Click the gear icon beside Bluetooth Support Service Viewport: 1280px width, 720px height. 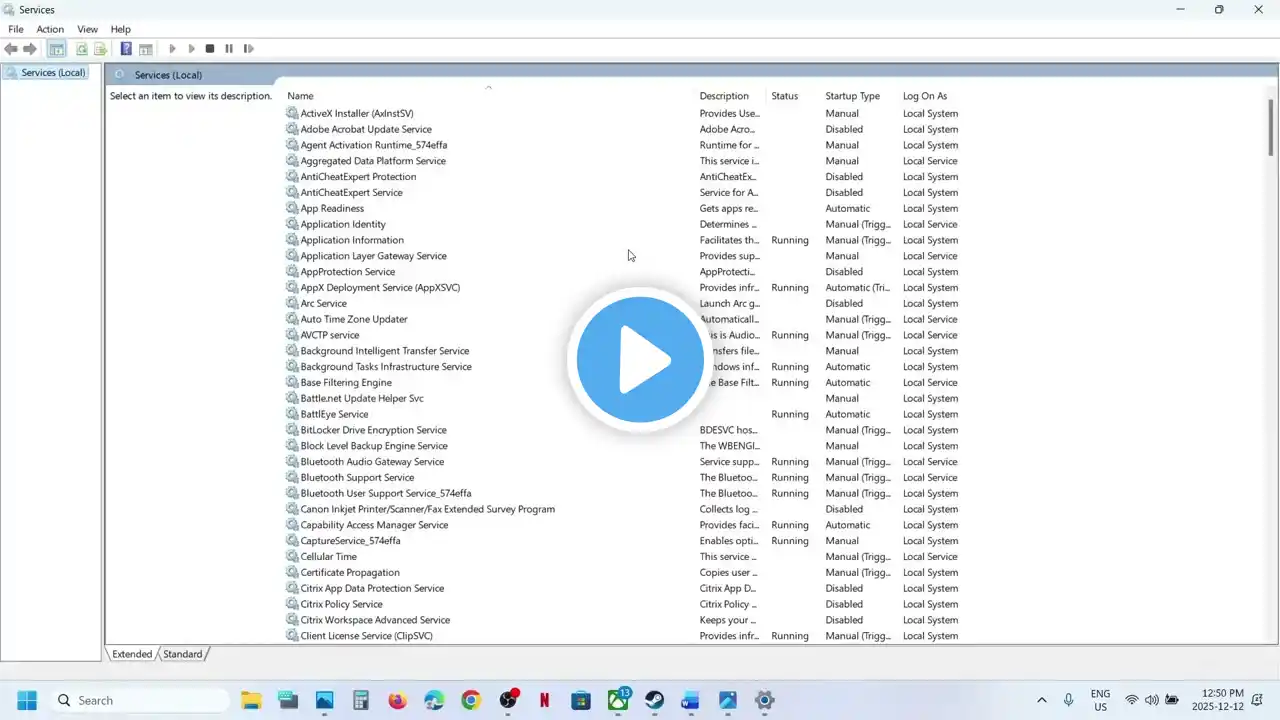coord(292,477)
